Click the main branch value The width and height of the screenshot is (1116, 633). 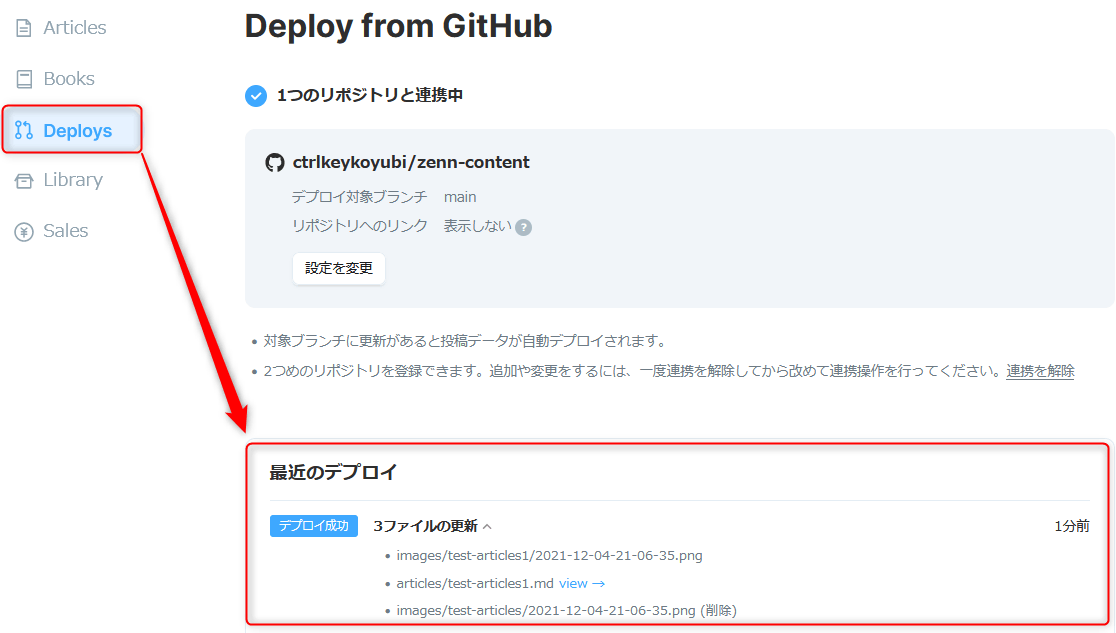[460, 197]
